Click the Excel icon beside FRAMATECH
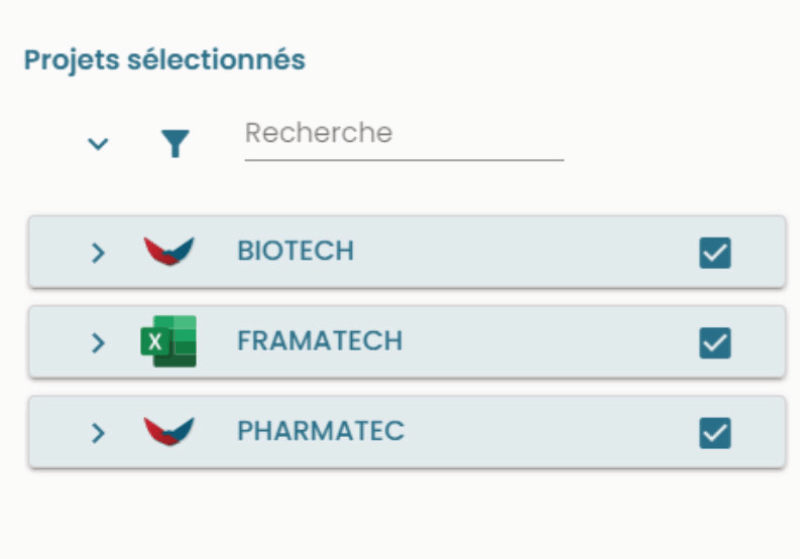The width and height of the screenshot is (800, 559). pyautogui.click(x=168, y=341)
